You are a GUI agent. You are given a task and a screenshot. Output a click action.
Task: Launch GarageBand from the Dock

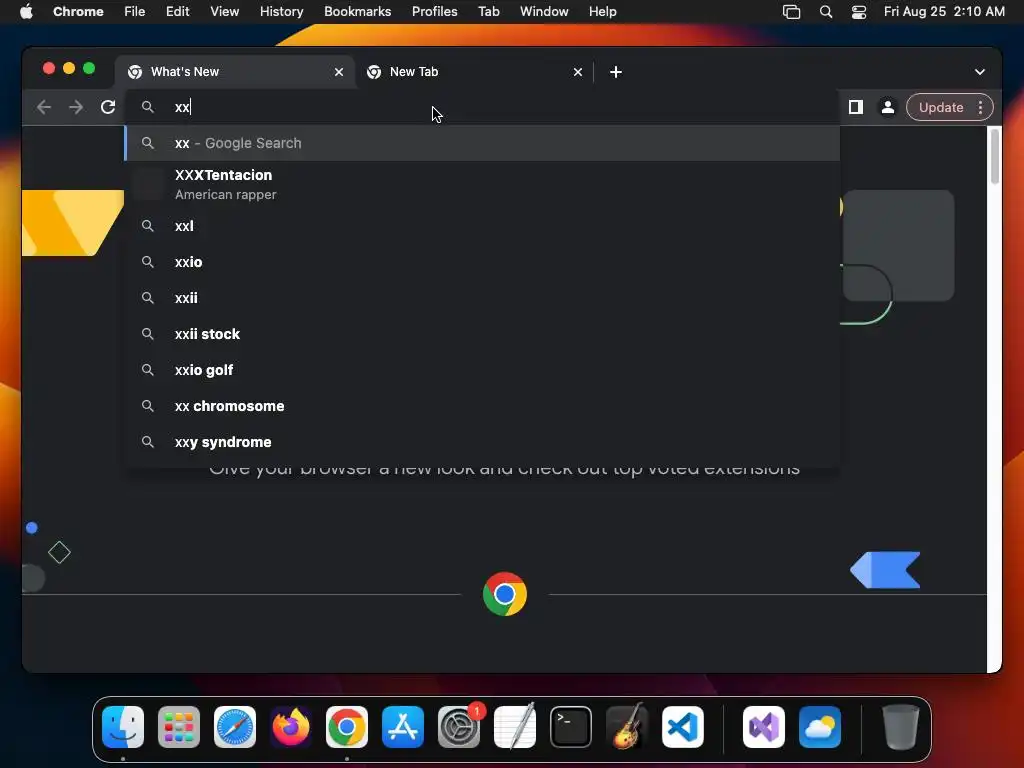tap(627, 727)
